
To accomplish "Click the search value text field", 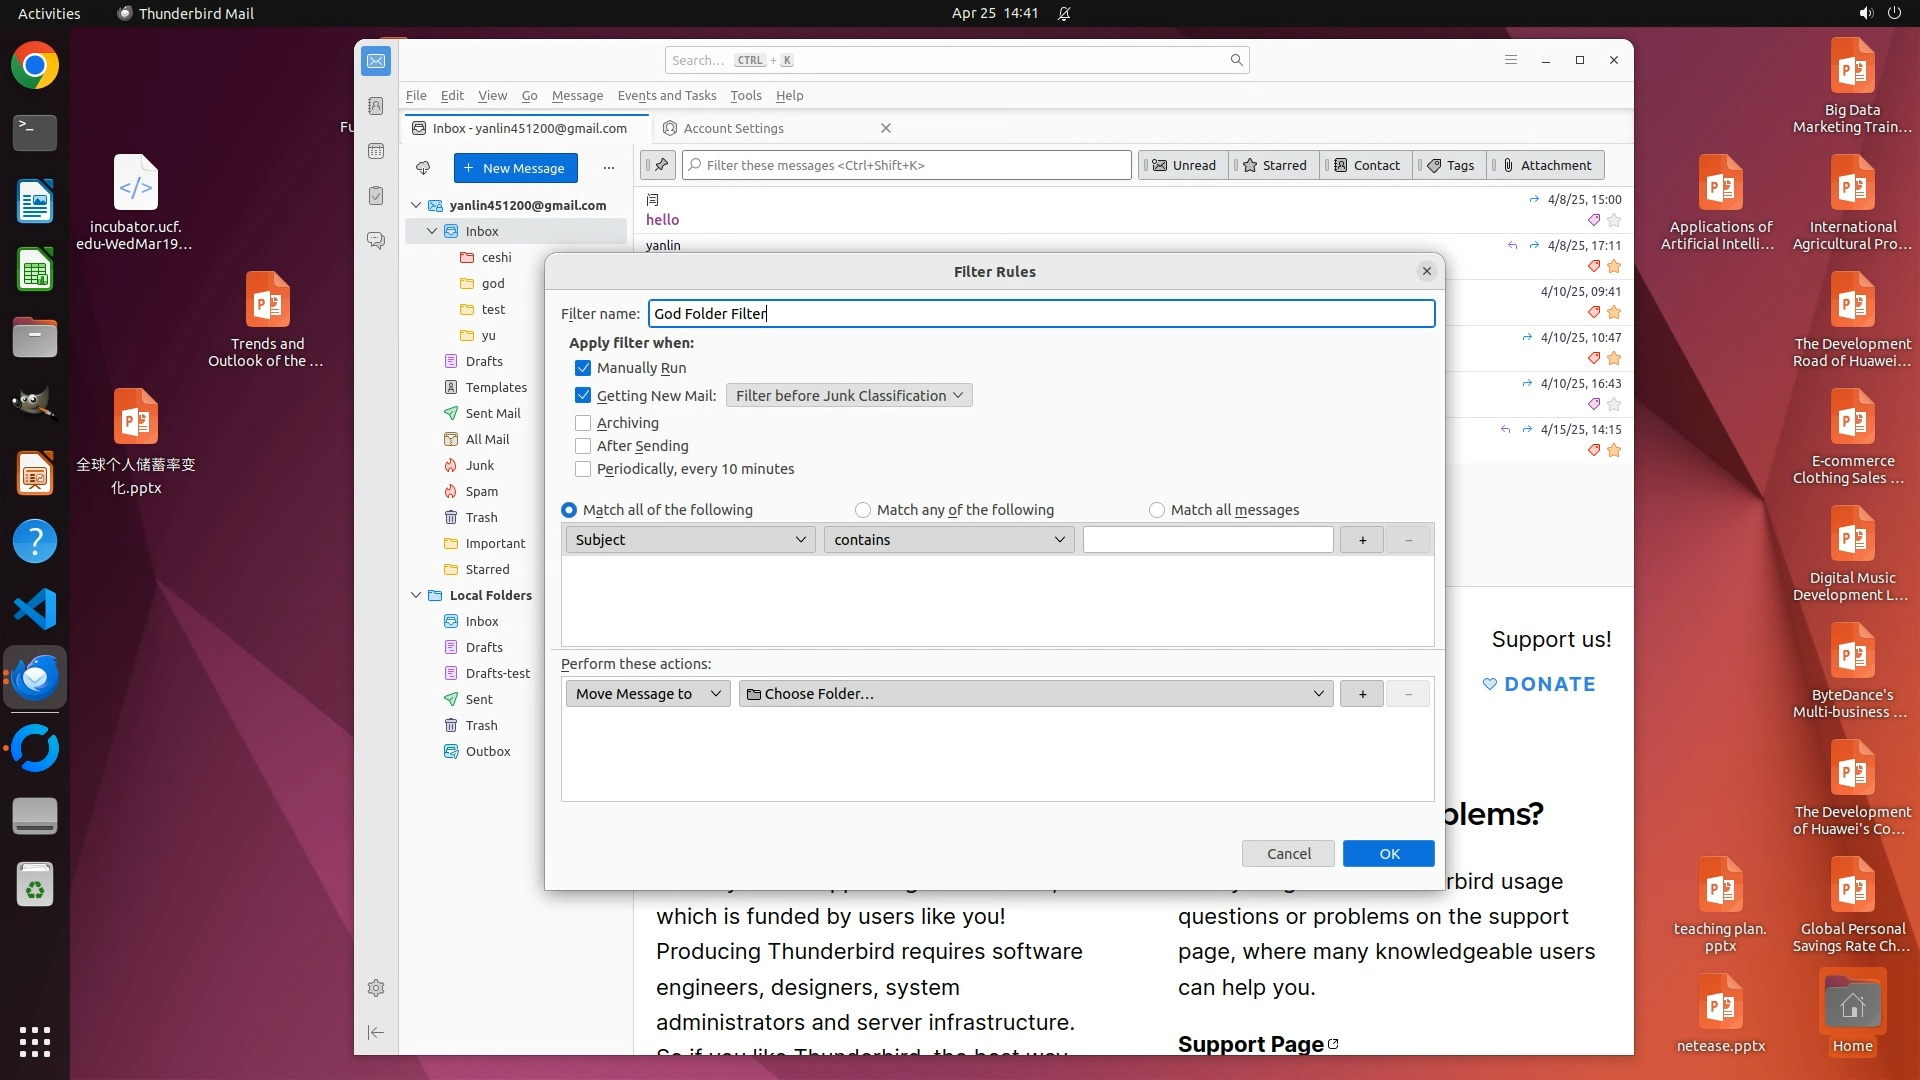I will [1207, 540].
